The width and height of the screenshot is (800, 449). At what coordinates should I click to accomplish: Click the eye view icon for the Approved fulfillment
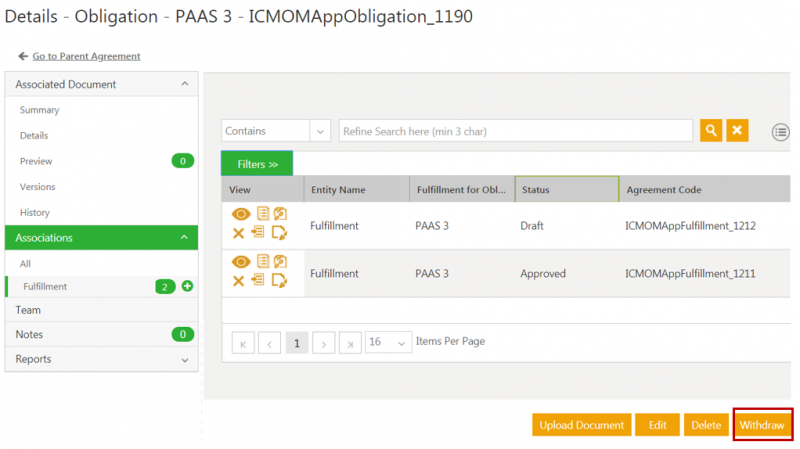click(x=240, y=262)
